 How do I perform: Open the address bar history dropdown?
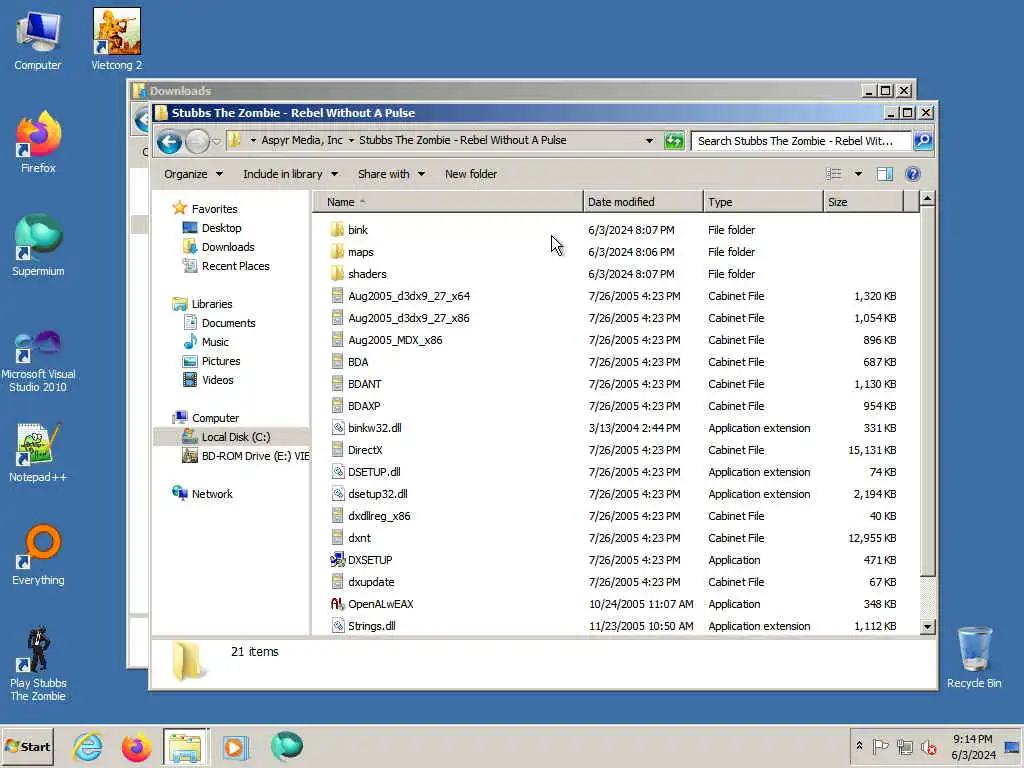(649, 140)
